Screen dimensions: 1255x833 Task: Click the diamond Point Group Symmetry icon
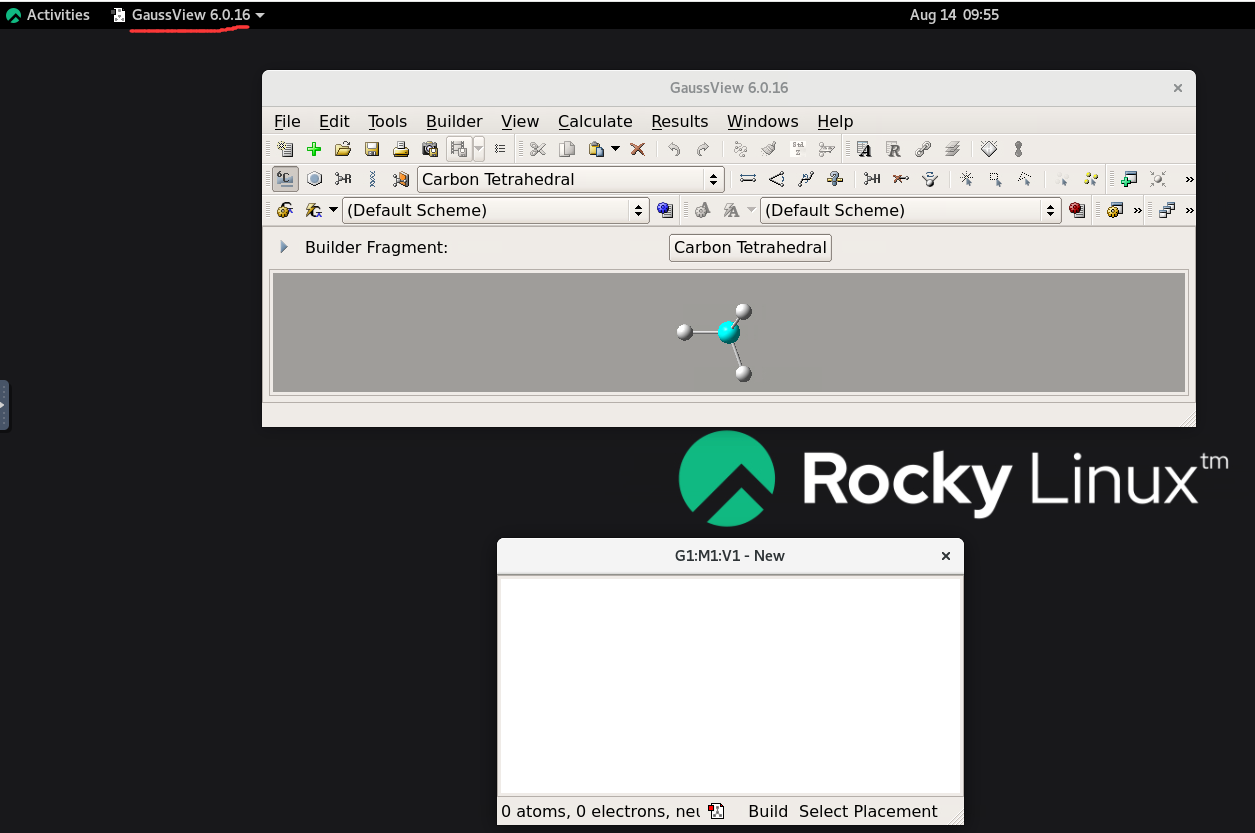tap(989, 149)
